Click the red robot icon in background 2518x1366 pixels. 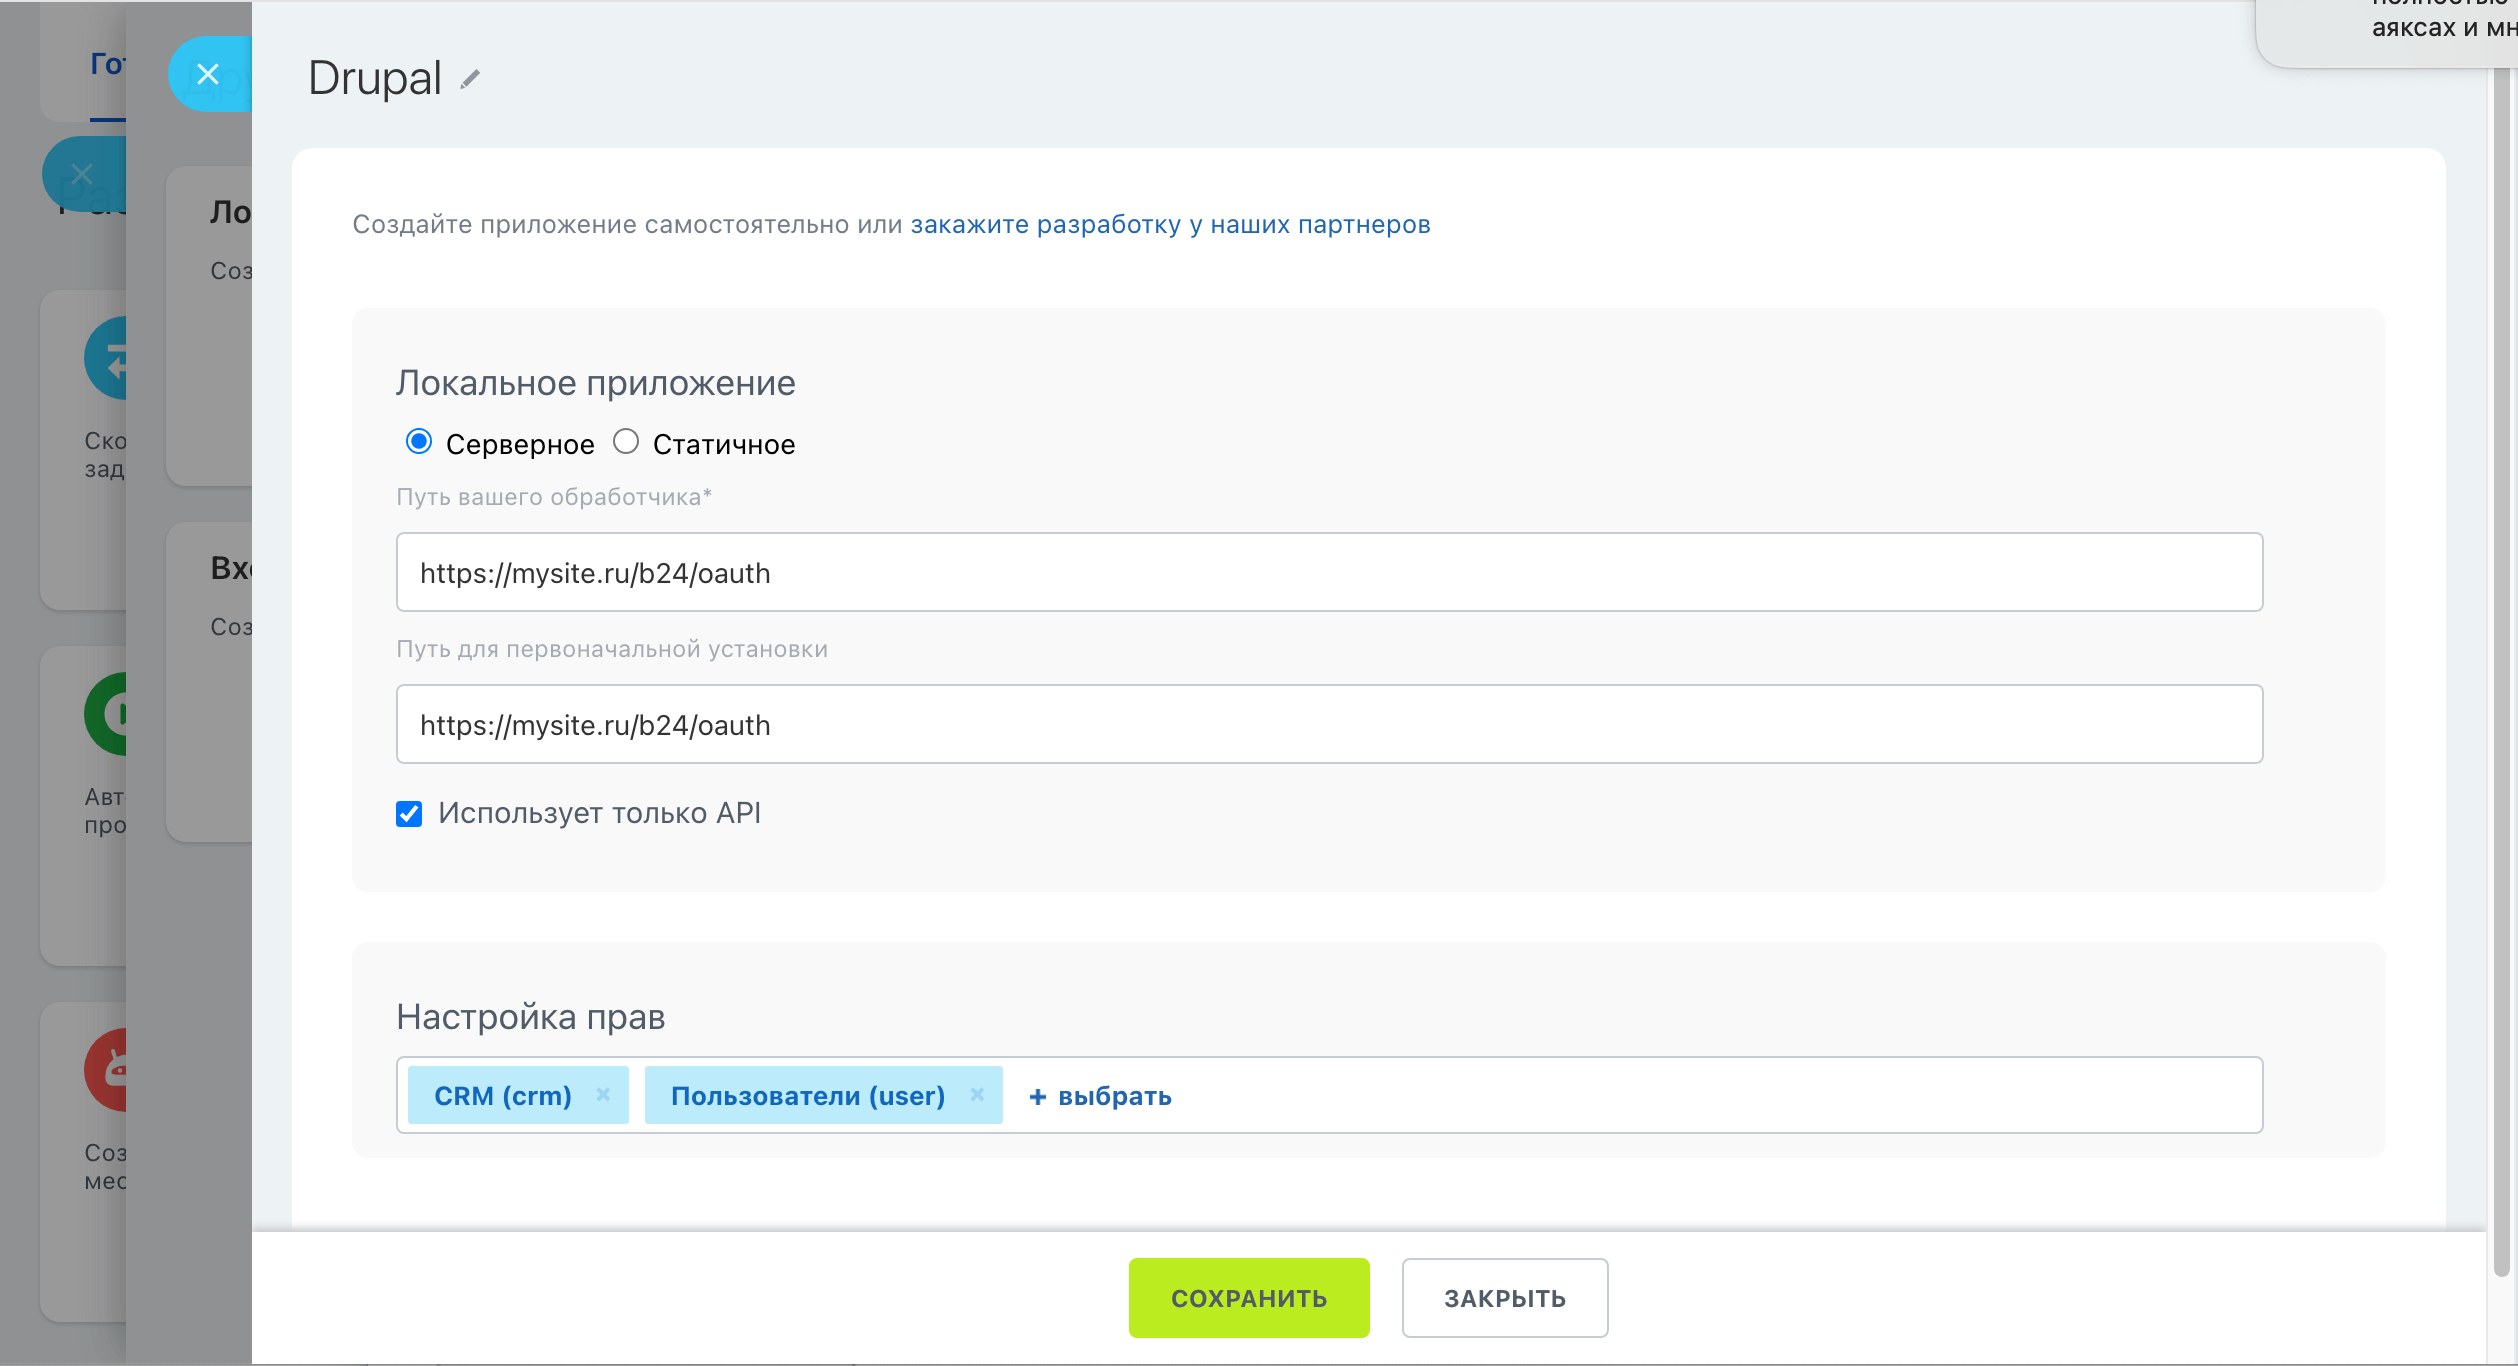(106, 1070)
